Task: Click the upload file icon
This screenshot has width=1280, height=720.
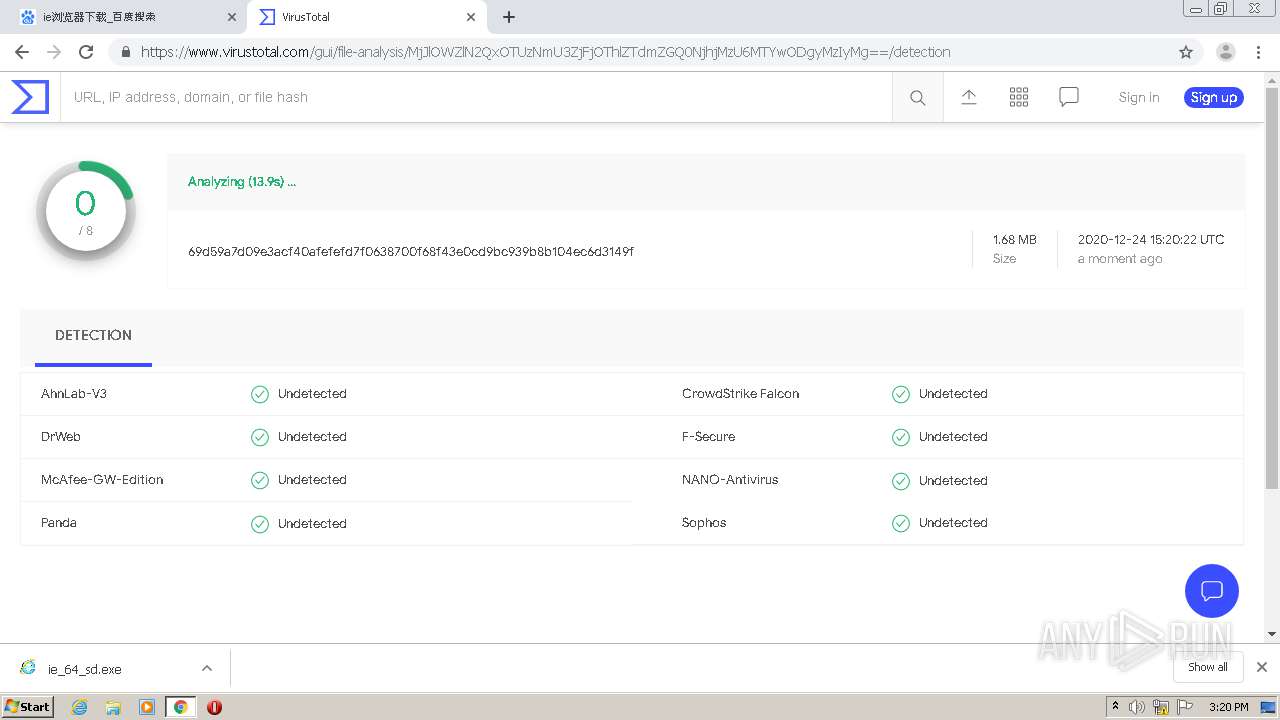Action: pos(969,97)
